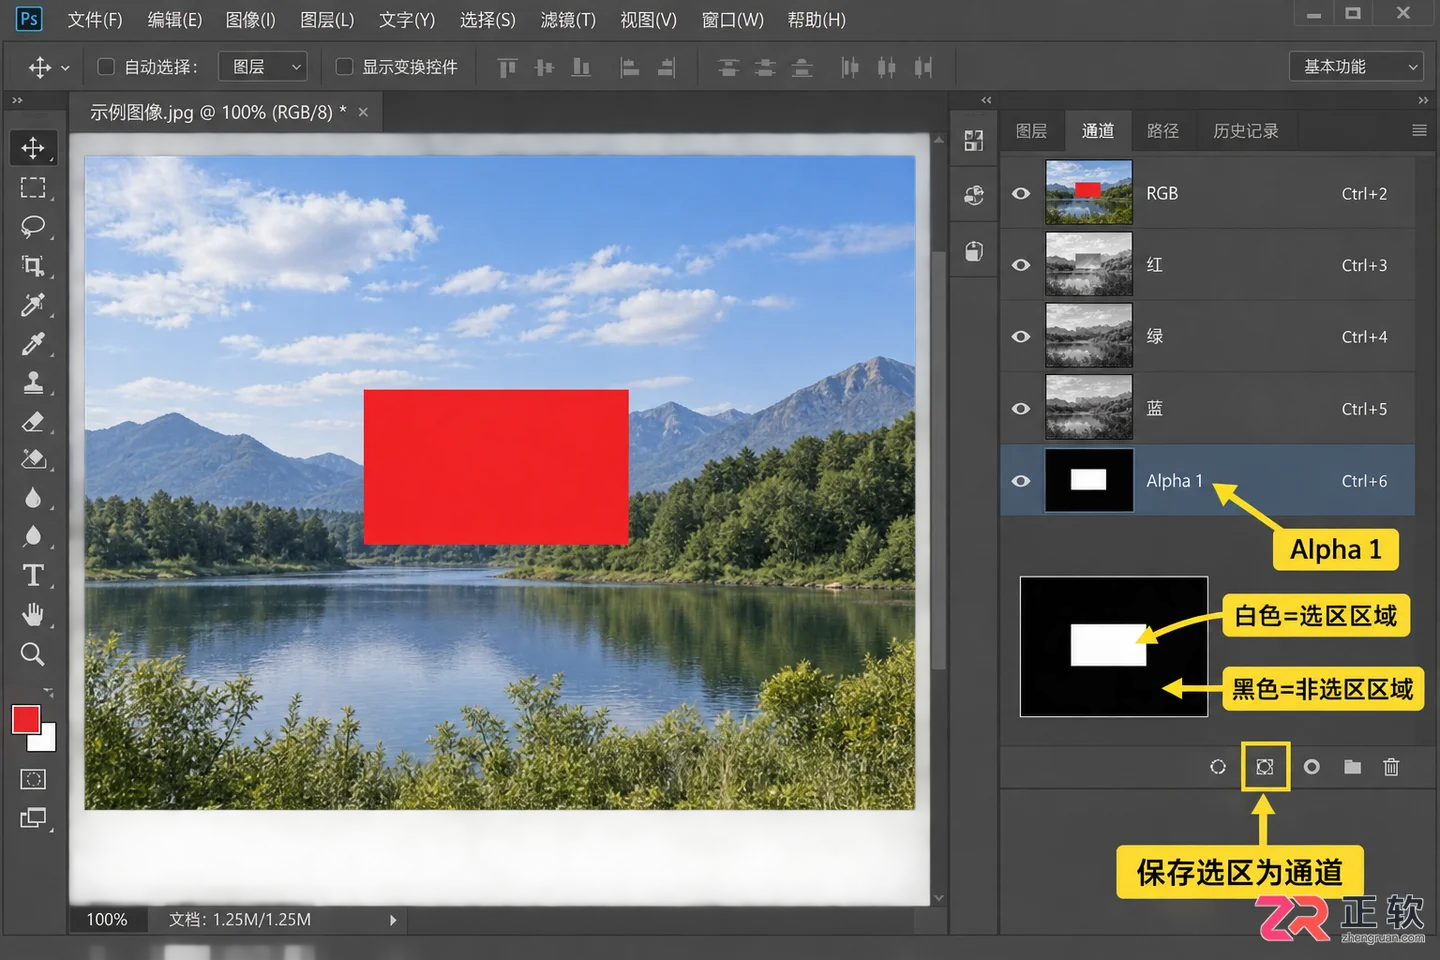Select the Lasso tool
1440x960 pixels.
[x=33, y=226]
